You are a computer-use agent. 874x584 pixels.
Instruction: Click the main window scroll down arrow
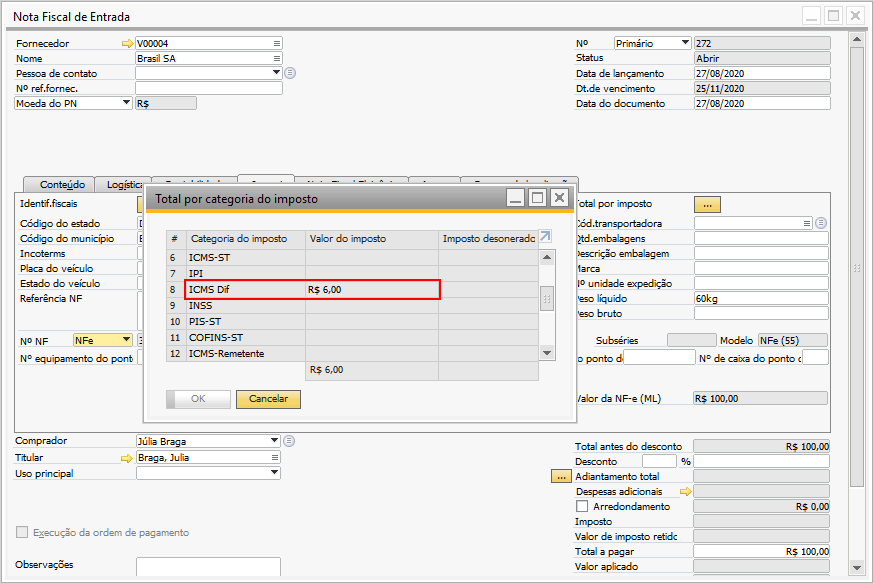tap(857, 568)
